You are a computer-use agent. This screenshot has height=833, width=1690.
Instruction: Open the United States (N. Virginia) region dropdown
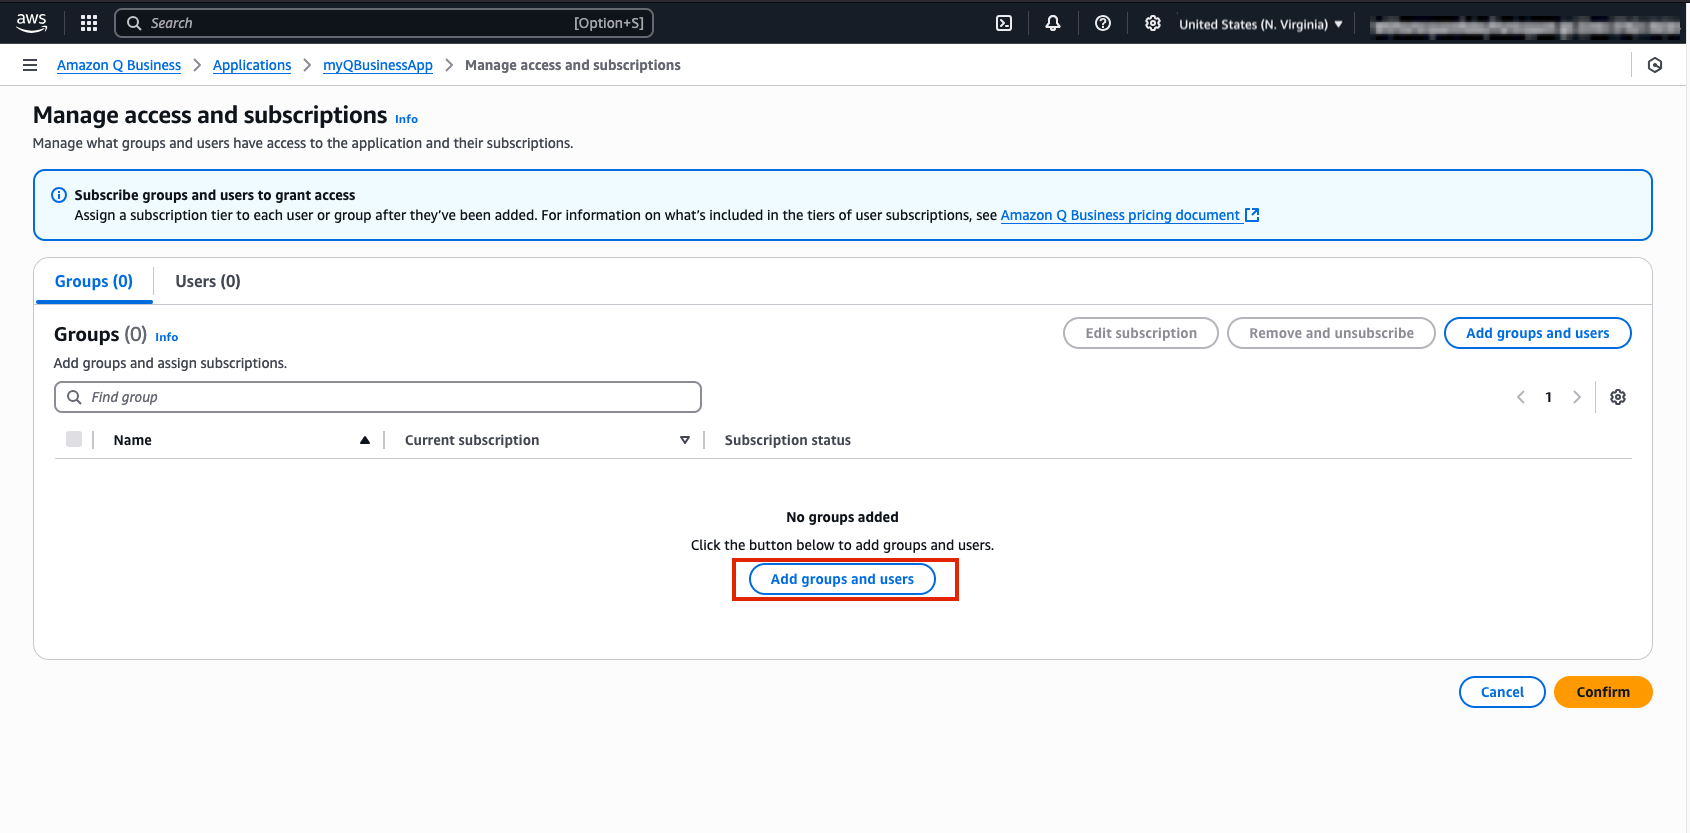point(1260,24)
